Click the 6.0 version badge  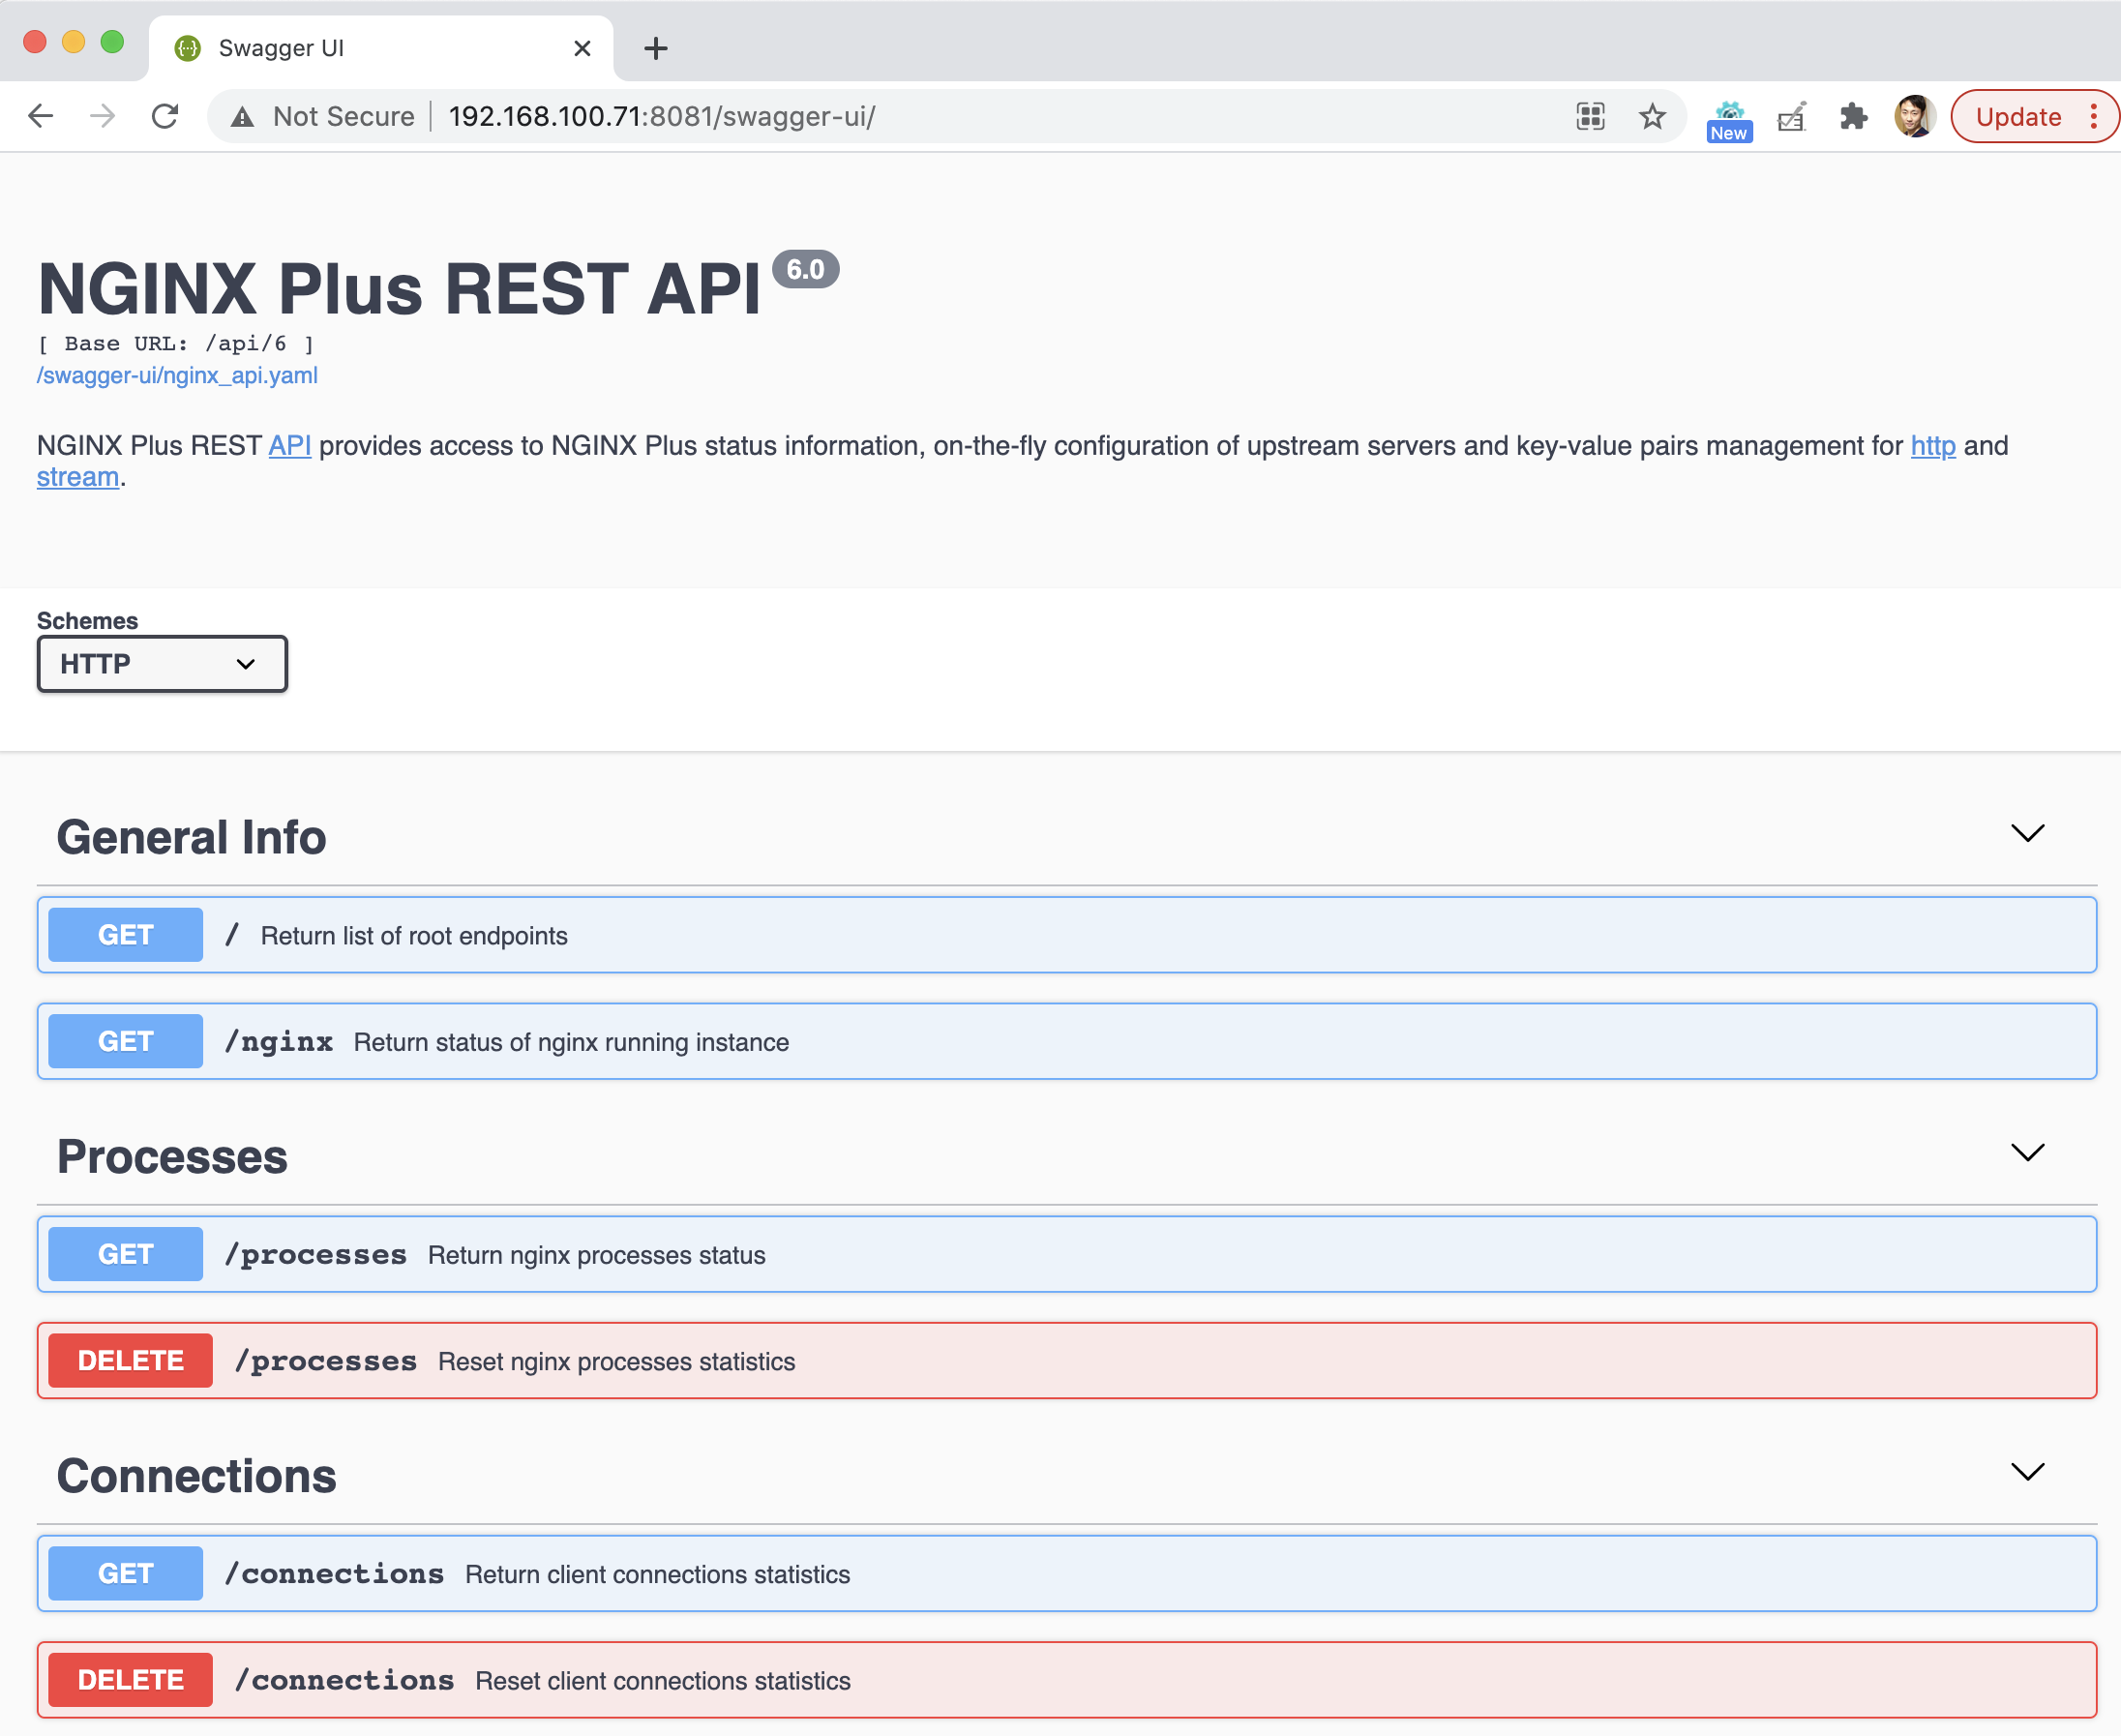(805, 269)
